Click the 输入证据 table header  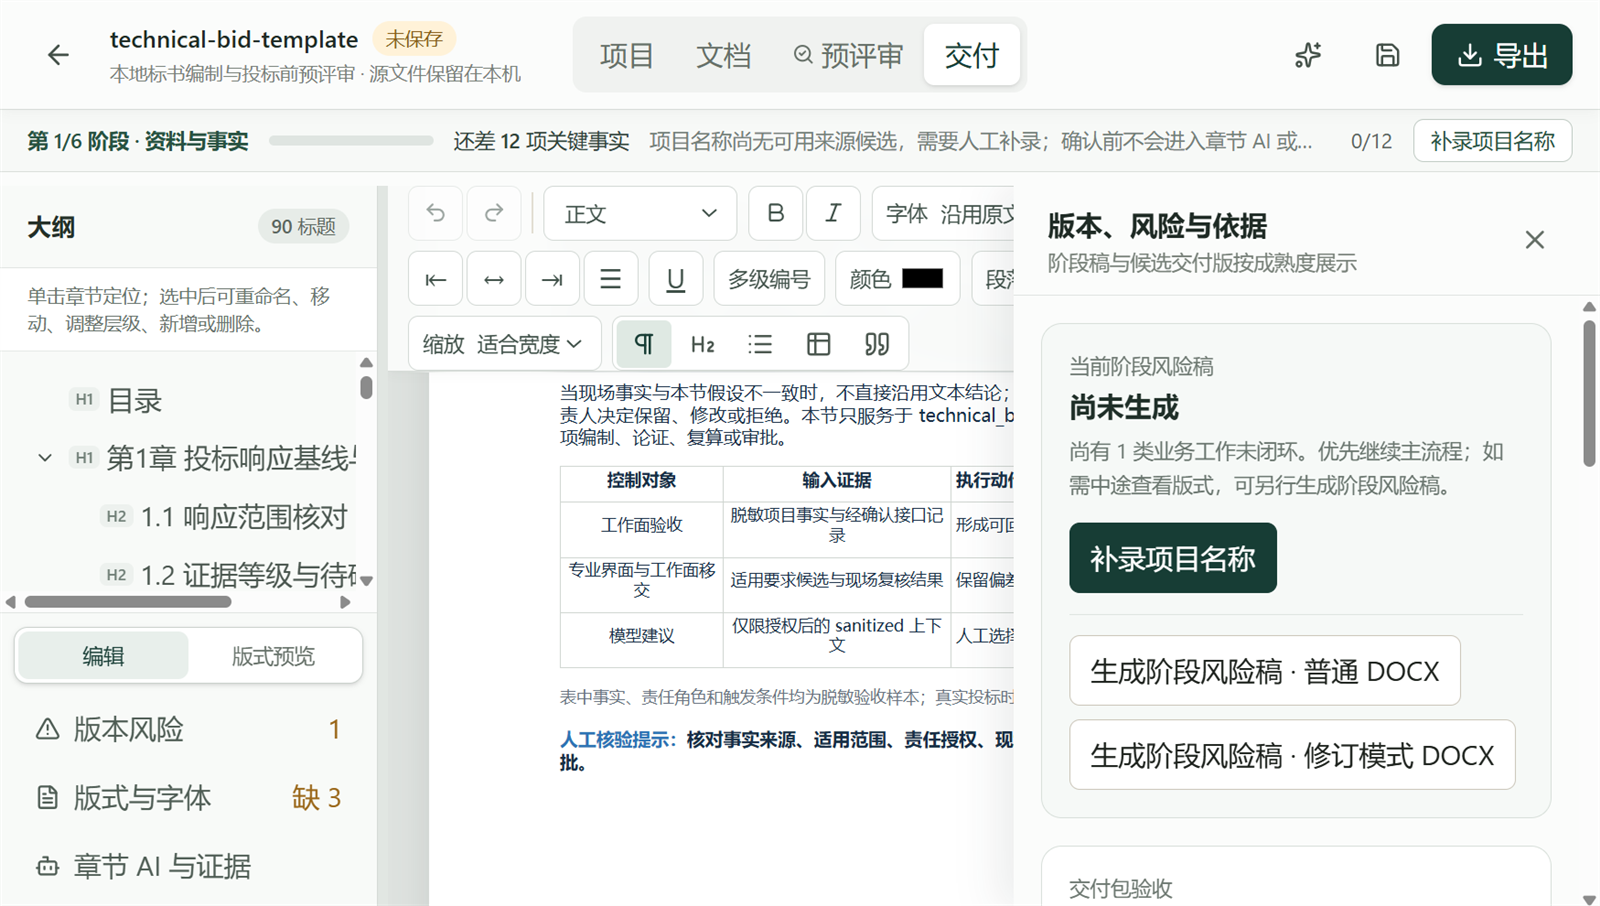tap(837, 481)
